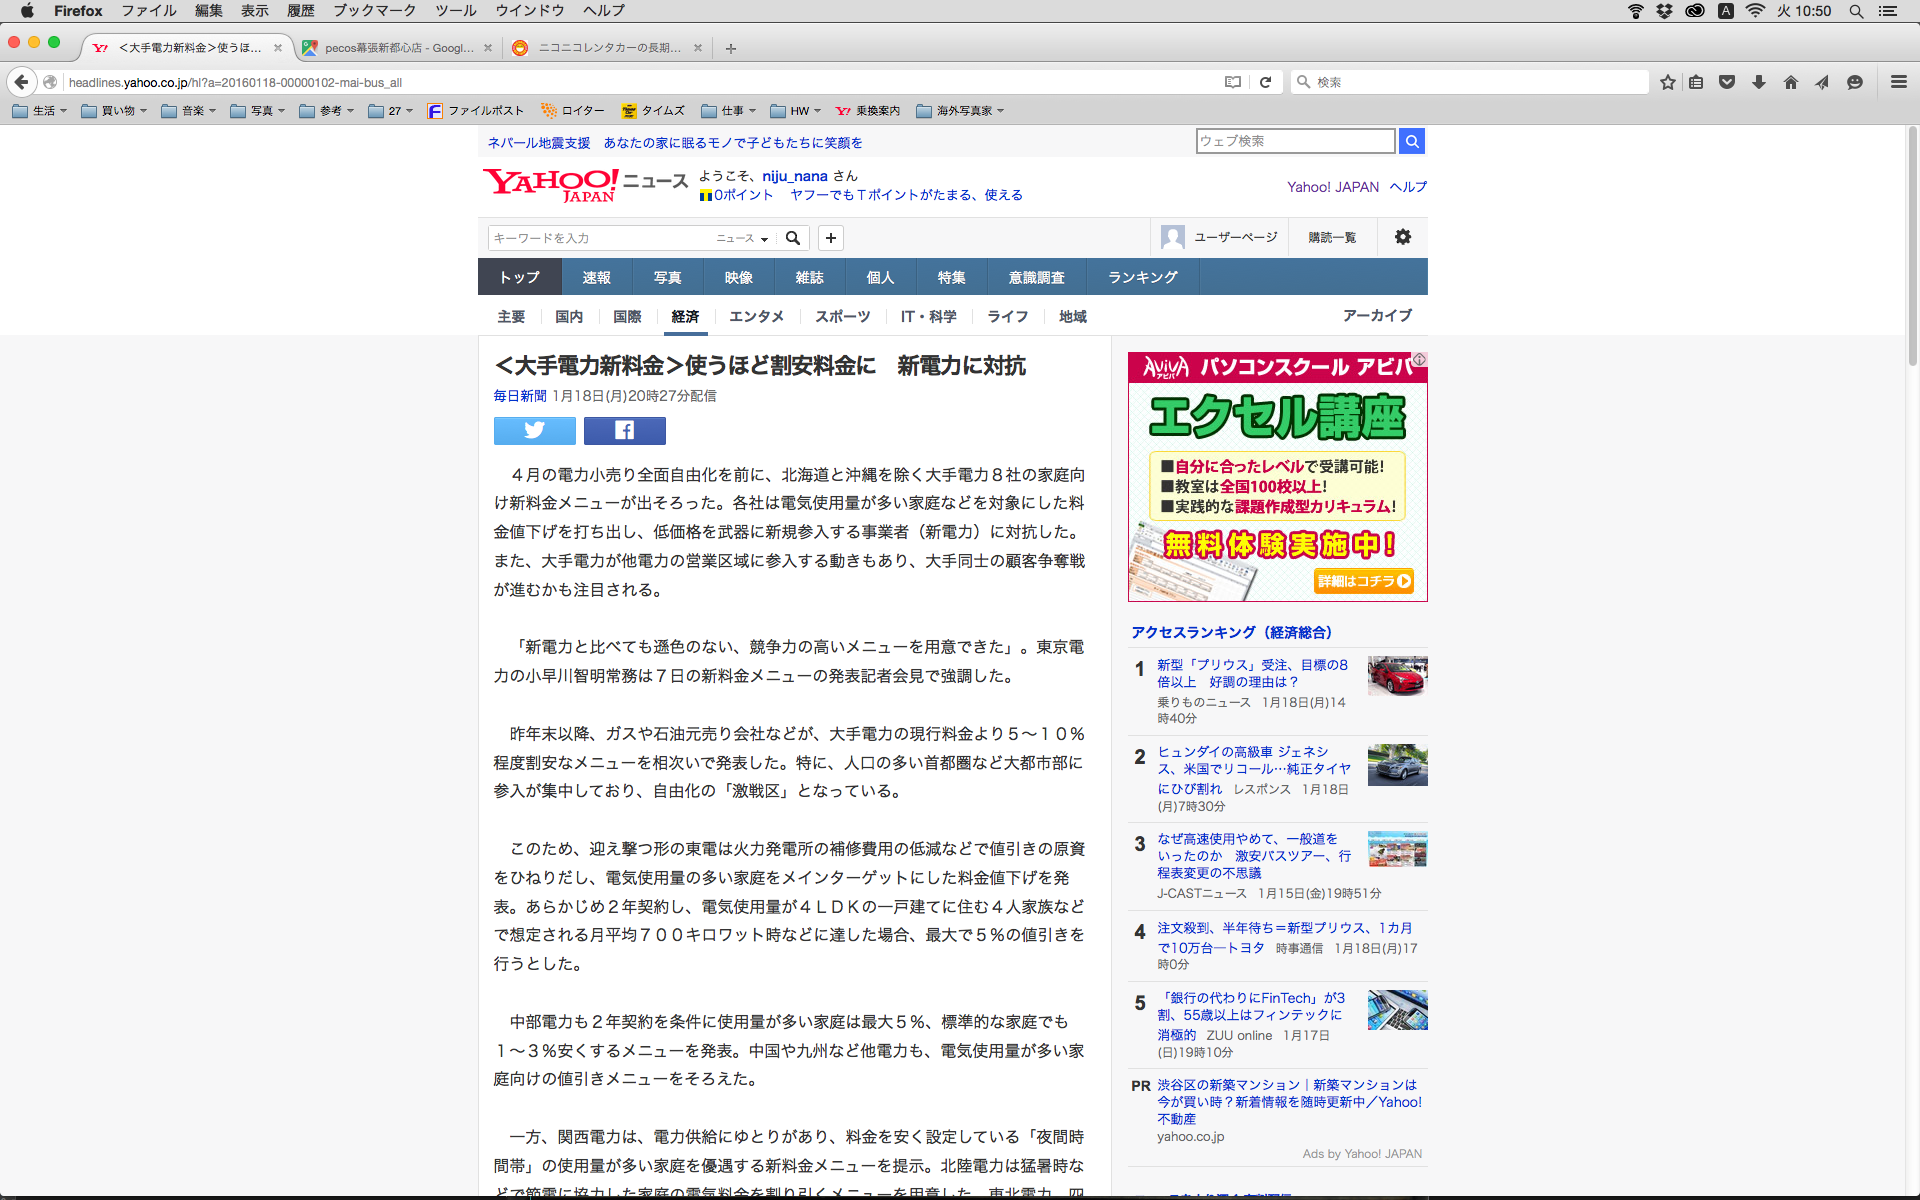1920x1200 pixels.
Task: Open the Prius ranking article thumbnail
Action: tap(1397, 676)
